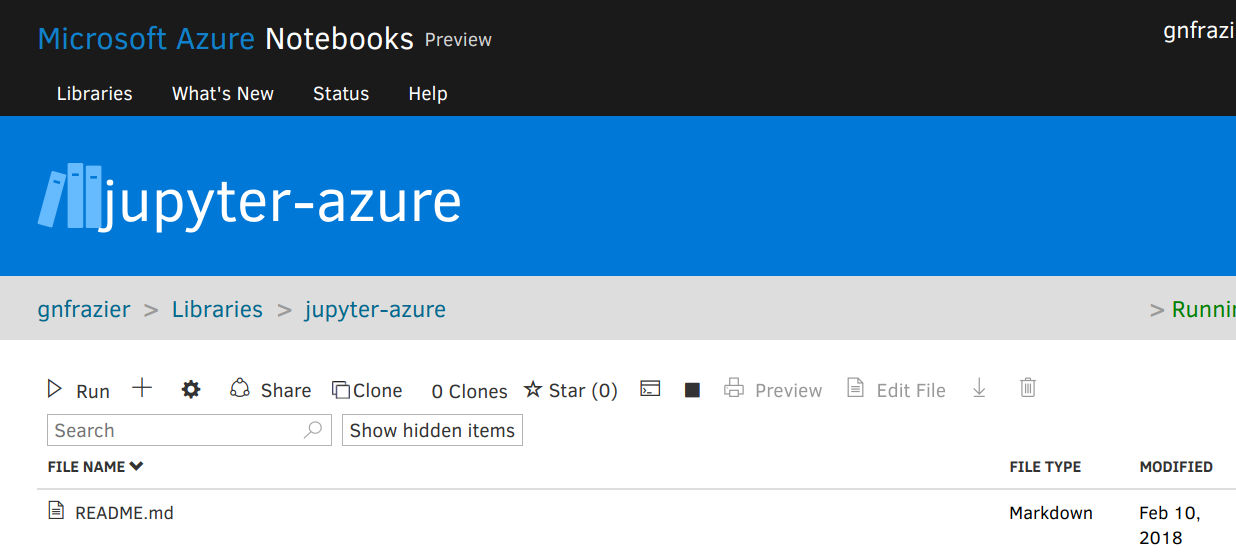Click the Edit File icon

855,388
